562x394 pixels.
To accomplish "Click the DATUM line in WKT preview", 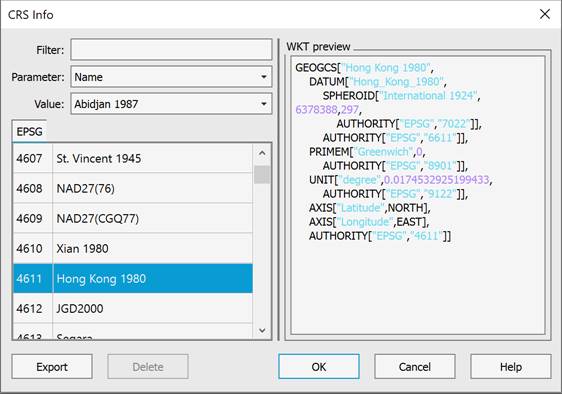I will click(377, 81).
